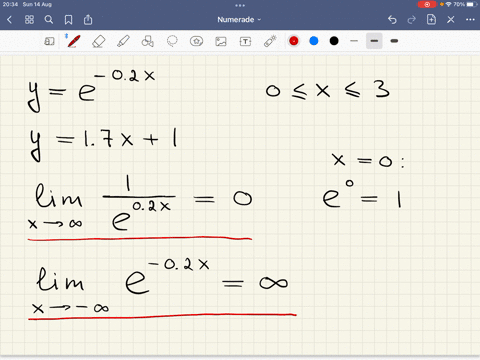Viewport: 480px width, 360px height.
Task: Open the share and export menu
Action: (x=88, y=20)
